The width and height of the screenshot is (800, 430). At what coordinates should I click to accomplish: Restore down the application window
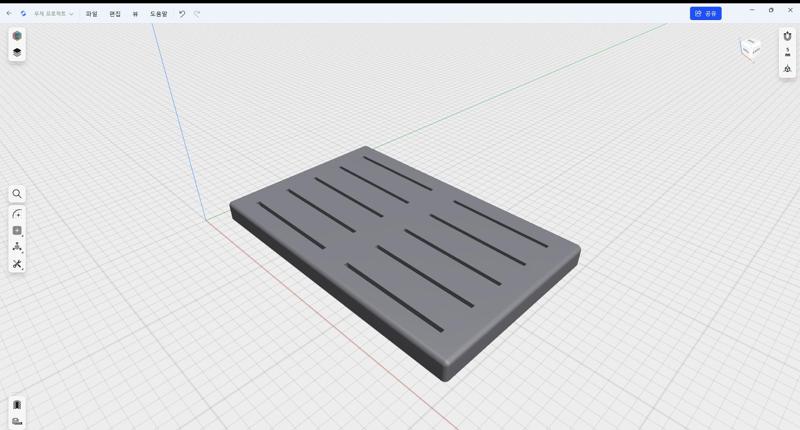coord(771,10)
